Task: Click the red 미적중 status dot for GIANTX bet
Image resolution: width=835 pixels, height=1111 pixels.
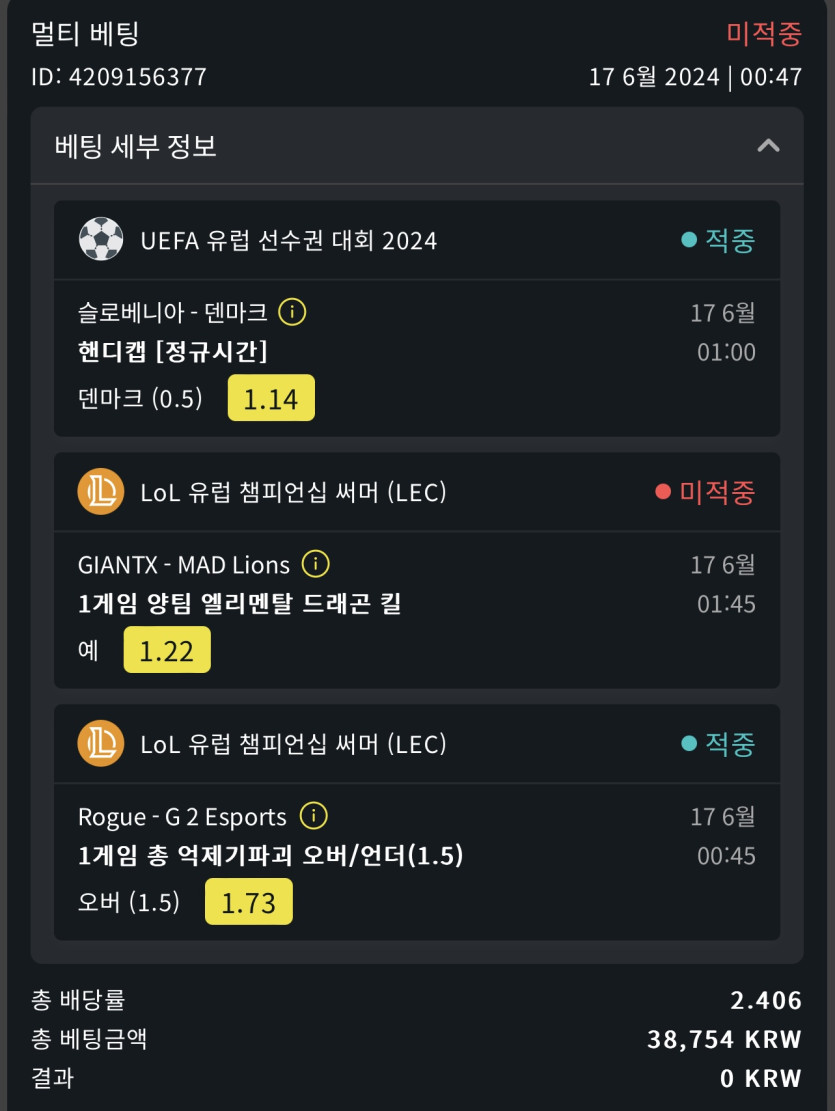Action: [663, 492]
